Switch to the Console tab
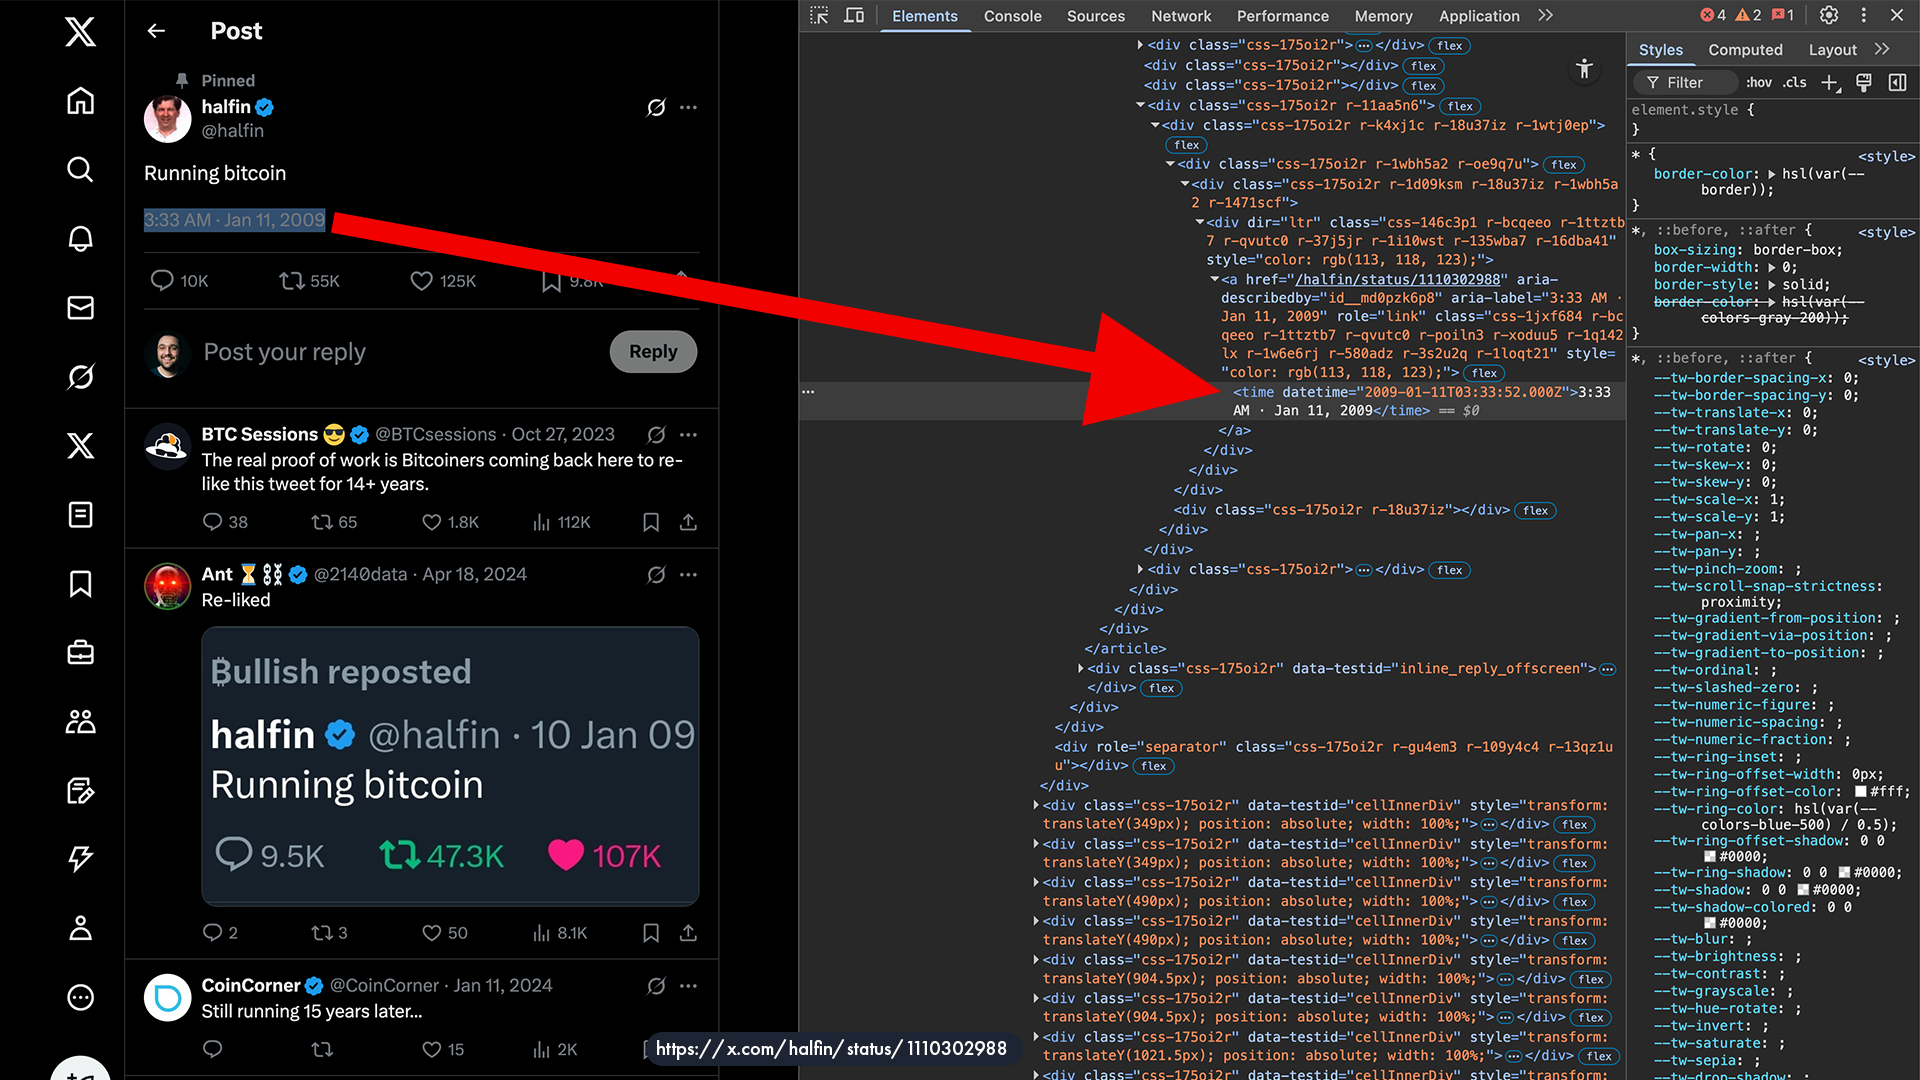Image resolution: width=1920 pixels, height=1080 pixels. (x=1012, y=16)
